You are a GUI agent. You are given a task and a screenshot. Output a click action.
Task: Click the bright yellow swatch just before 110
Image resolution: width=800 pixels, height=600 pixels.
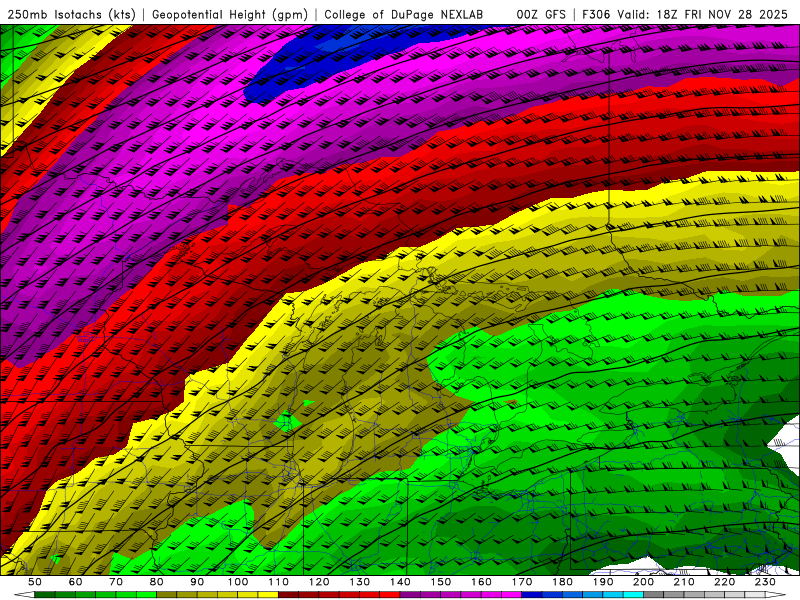[x=268, y=595]
